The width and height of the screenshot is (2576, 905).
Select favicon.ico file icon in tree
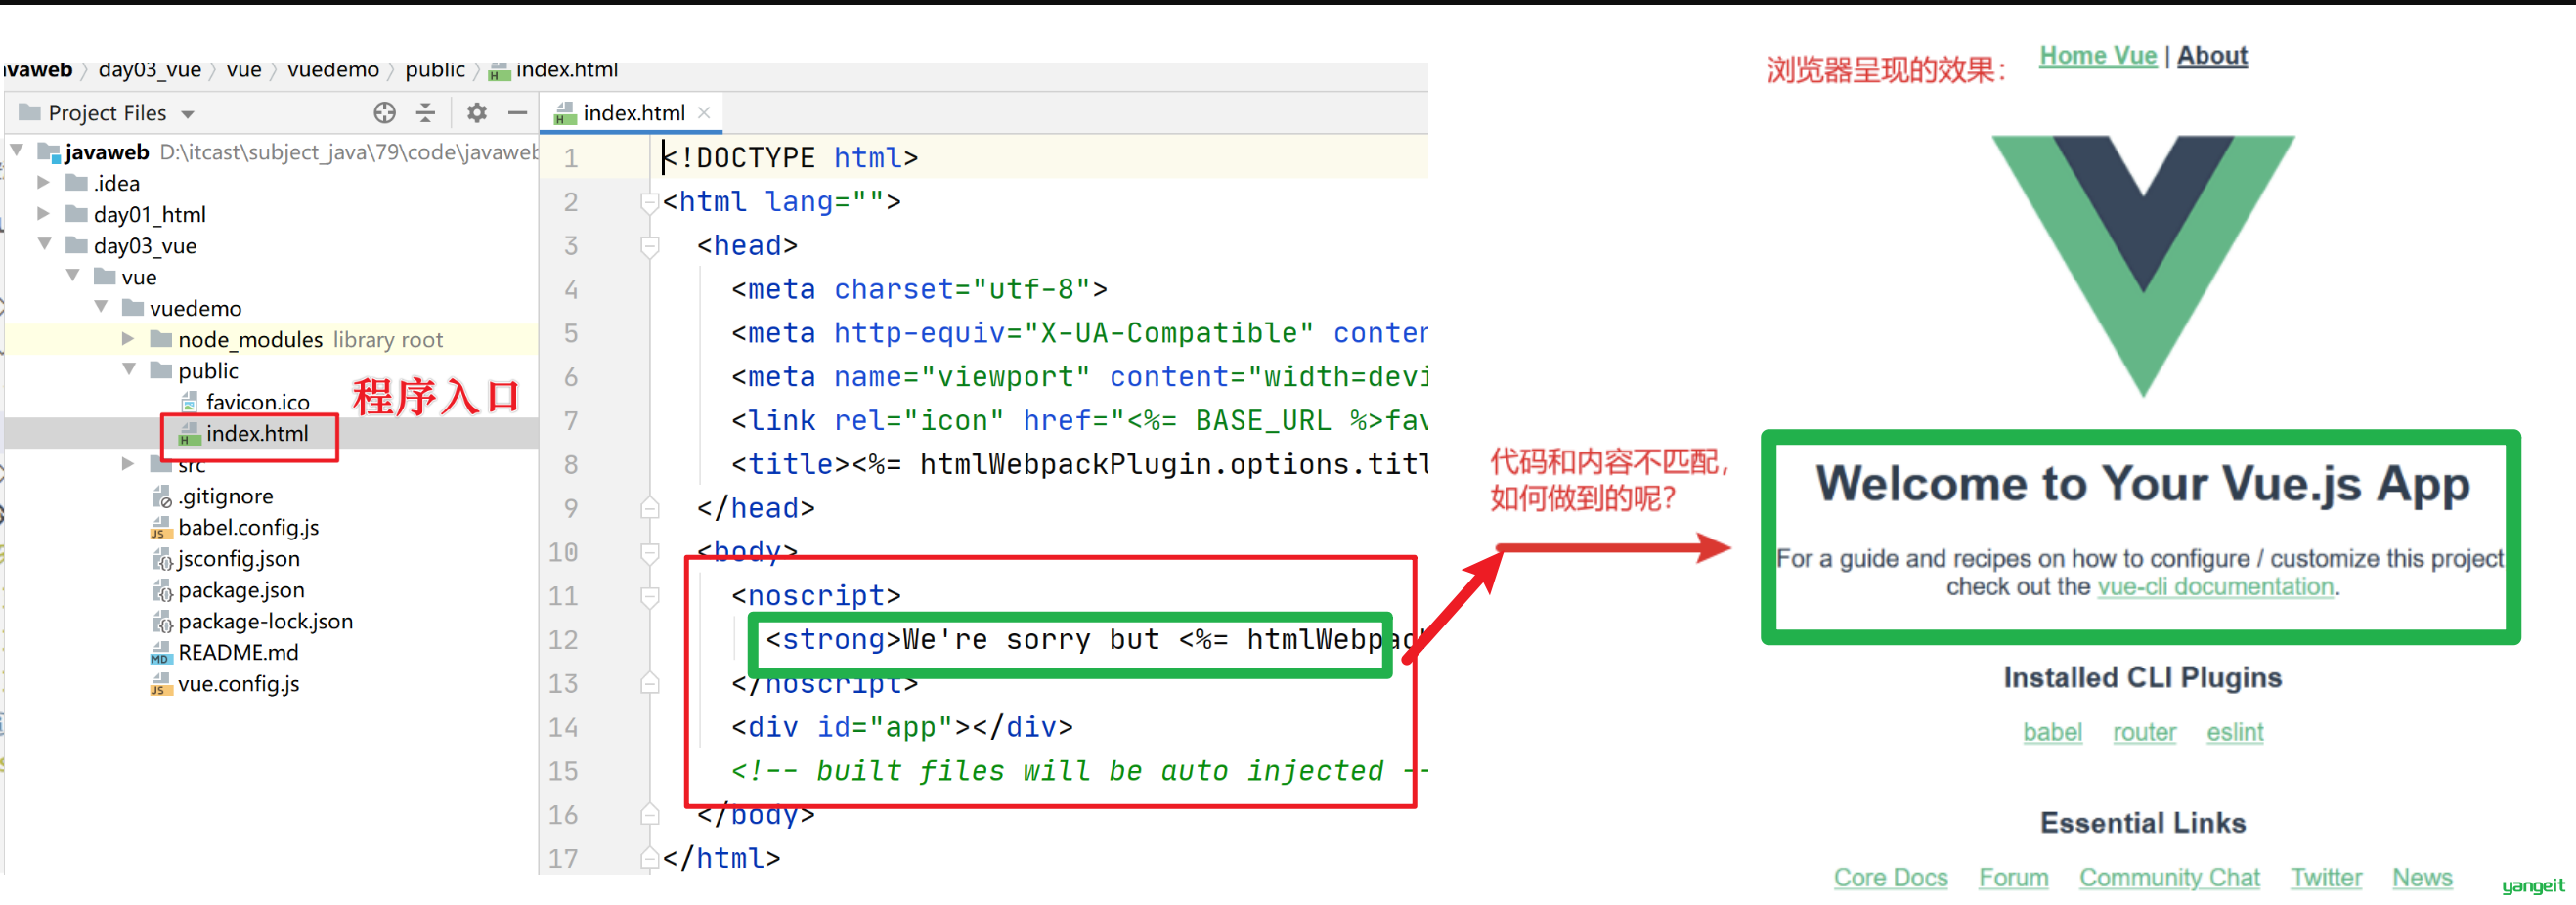[x=189, y=402]
